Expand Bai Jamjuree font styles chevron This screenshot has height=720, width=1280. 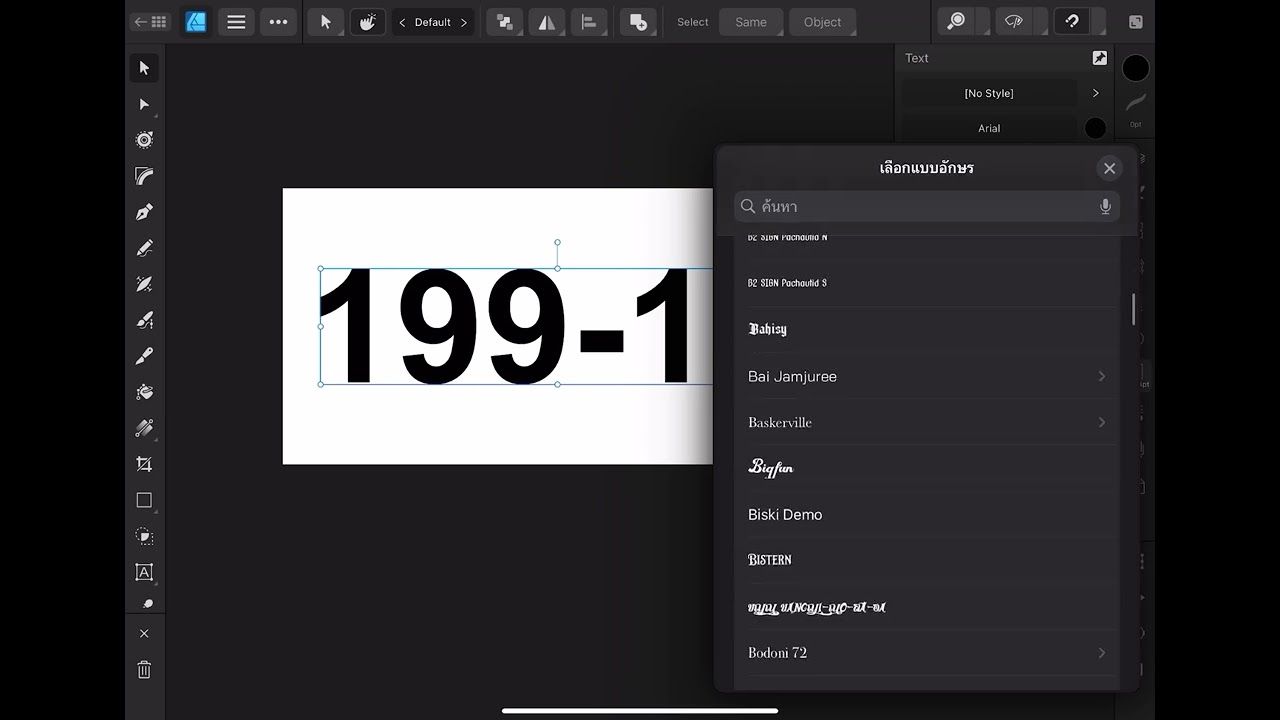pyautogui.click(x=1102, y=376)
